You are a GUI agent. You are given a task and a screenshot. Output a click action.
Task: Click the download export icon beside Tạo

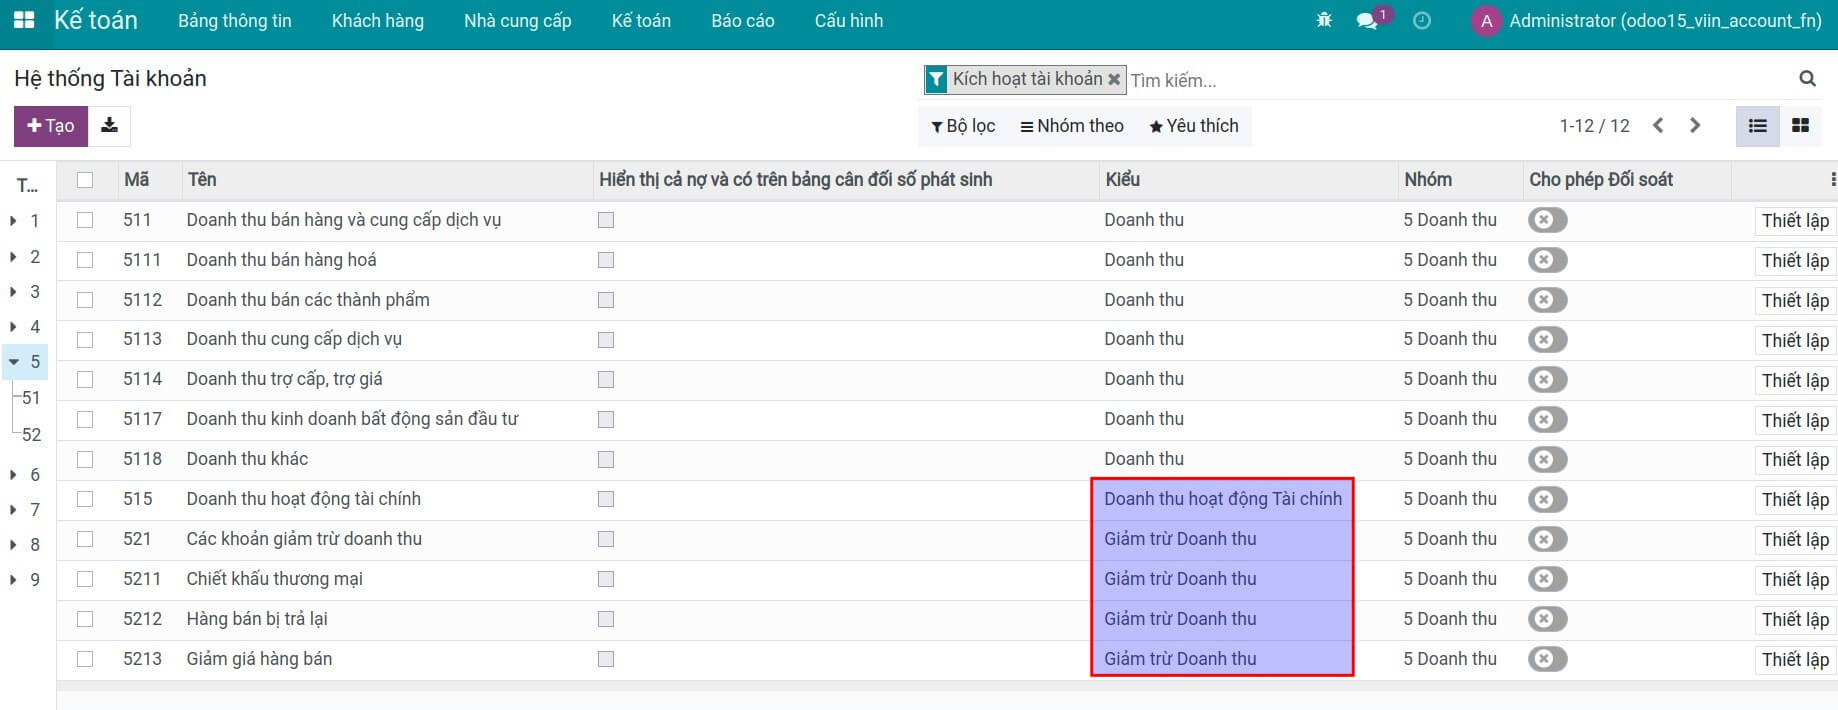click(x=110, y=126)
